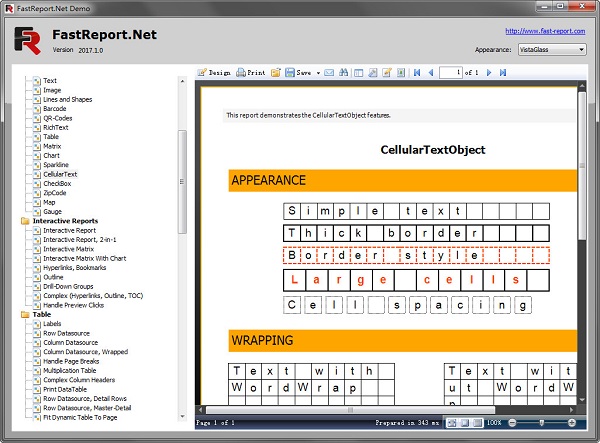Select Complex Column Headers report

[79, 380]
